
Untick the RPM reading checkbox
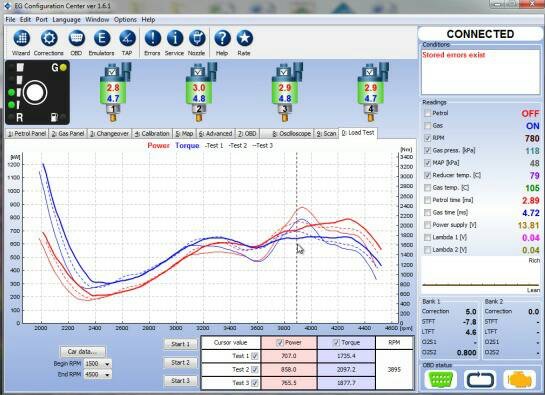click(x=428, y=138)
